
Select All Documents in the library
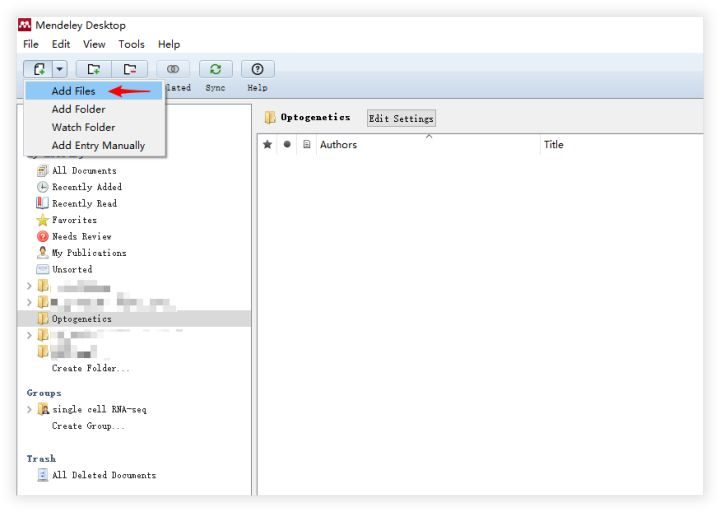84,171
